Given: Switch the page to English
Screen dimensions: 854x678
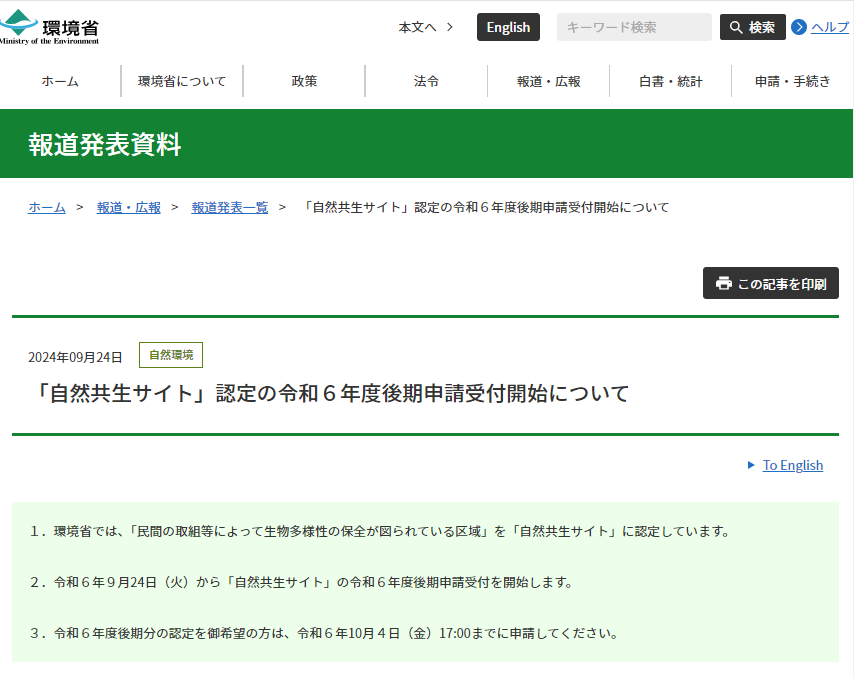Looking at the screenshot, I should (508, 27).
